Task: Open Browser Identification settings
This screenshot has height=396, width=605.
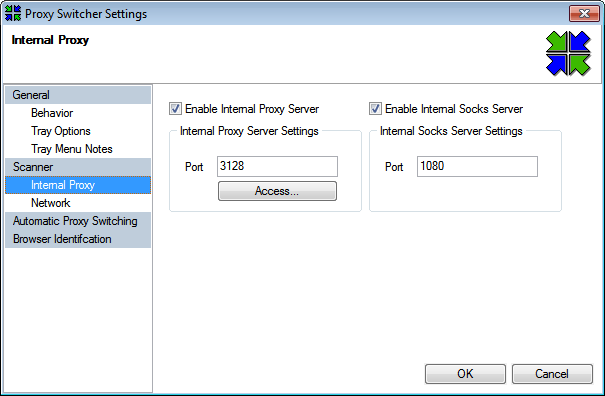Action: click(x=78, y=239)
